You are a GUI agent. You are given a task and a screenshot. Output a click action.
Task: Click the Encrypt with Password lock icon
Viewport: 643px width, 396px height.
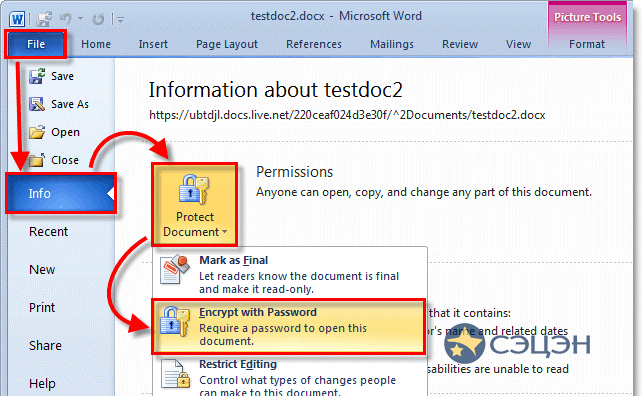[x=175, y=321]
